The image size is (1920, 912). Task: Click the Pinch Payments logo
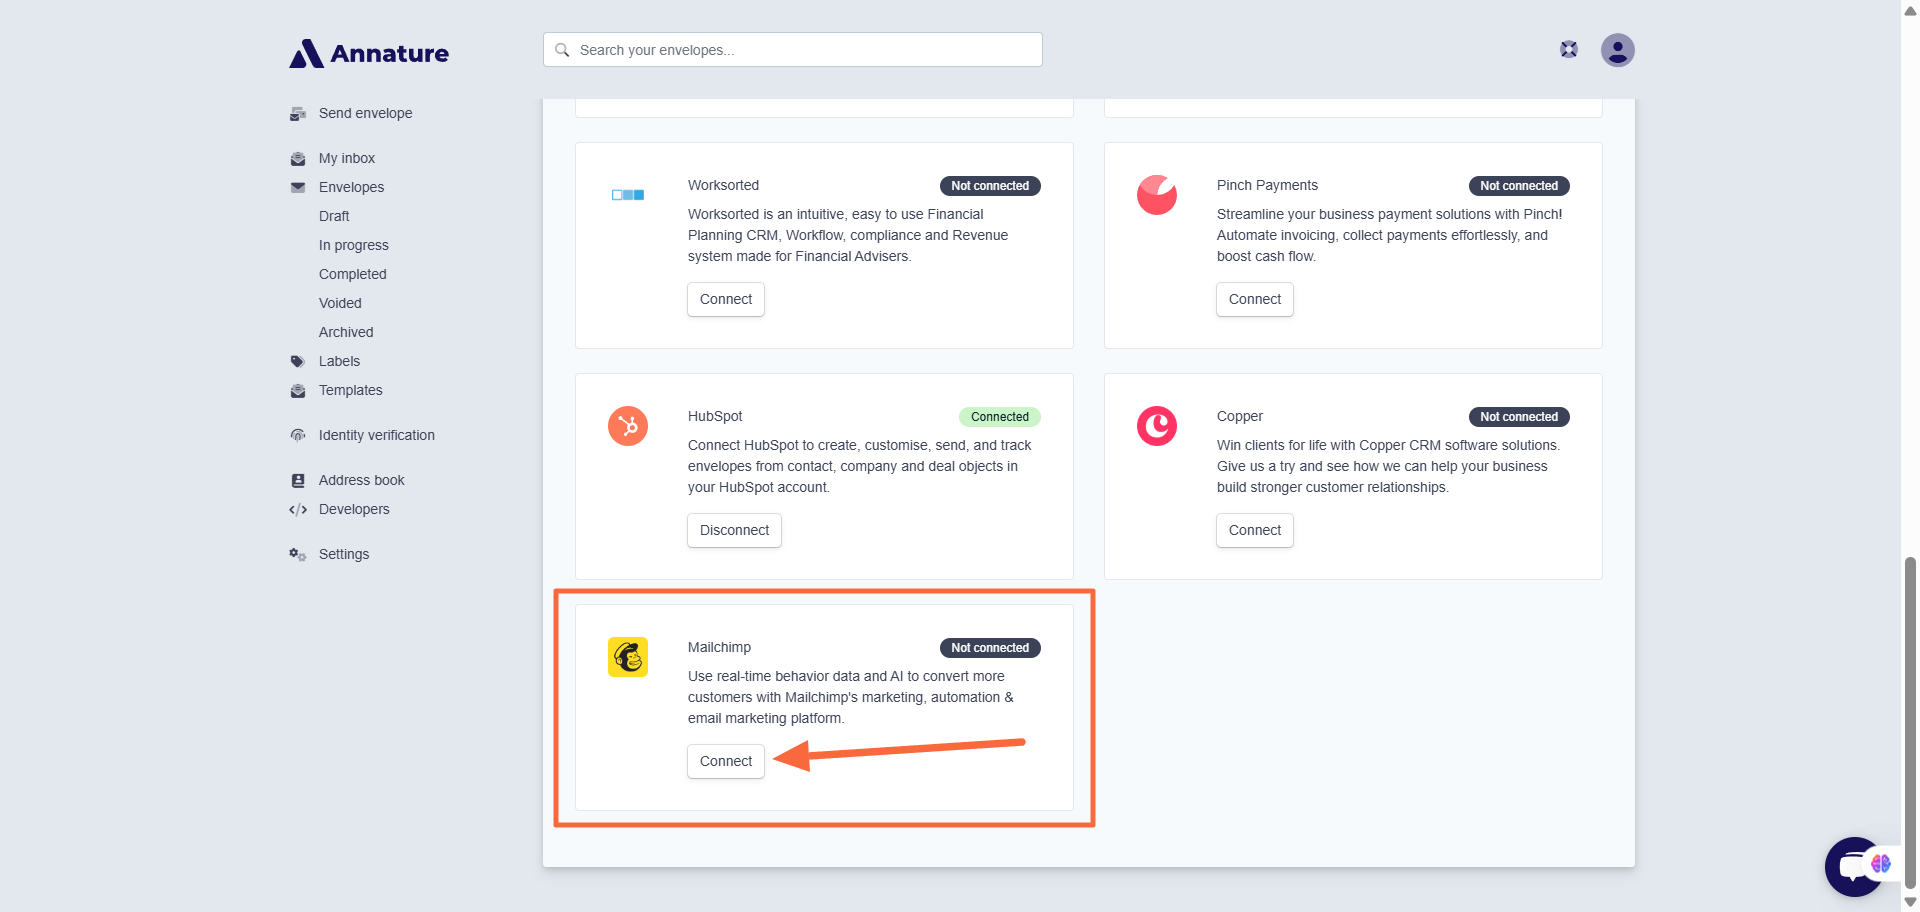pos(1157,195)
